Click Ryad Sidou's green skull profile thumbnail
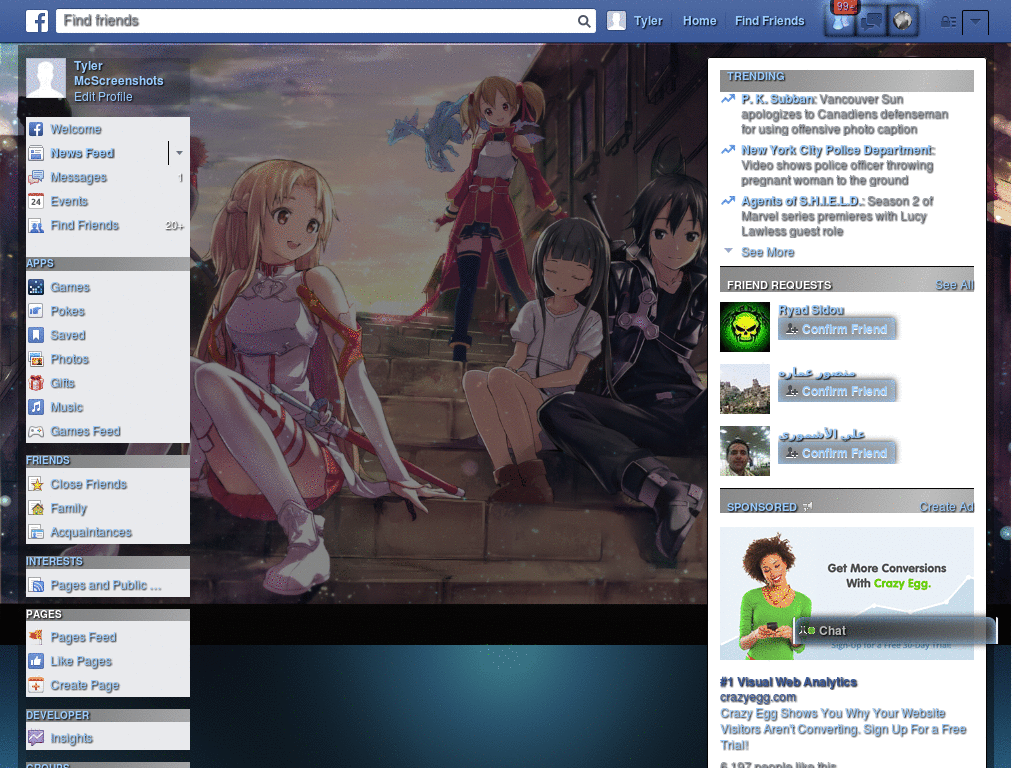The image size is (1024, 768). coord(745,327)
